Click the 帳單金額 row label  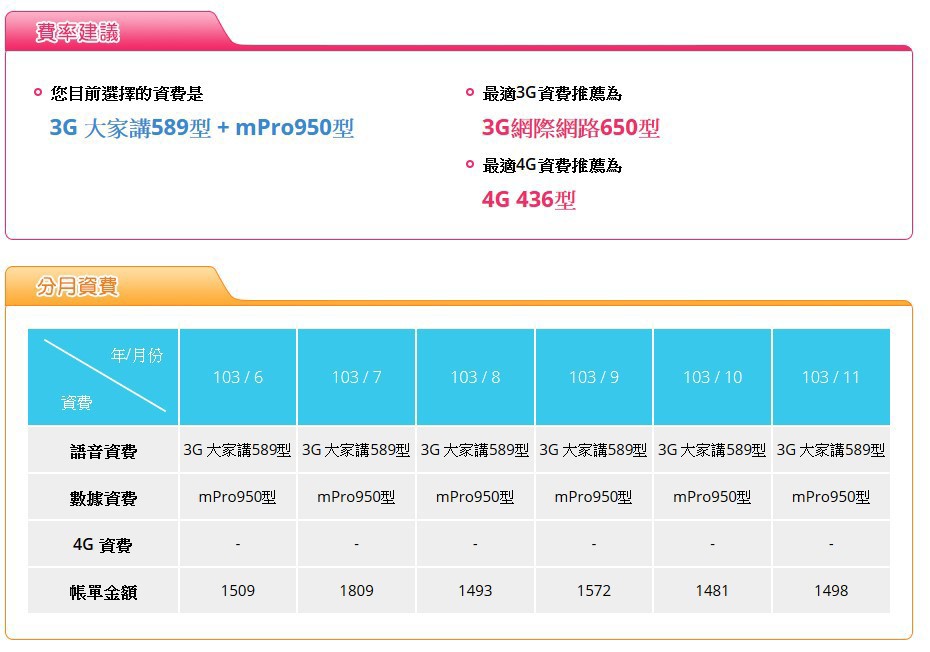(x=103, y=592)
